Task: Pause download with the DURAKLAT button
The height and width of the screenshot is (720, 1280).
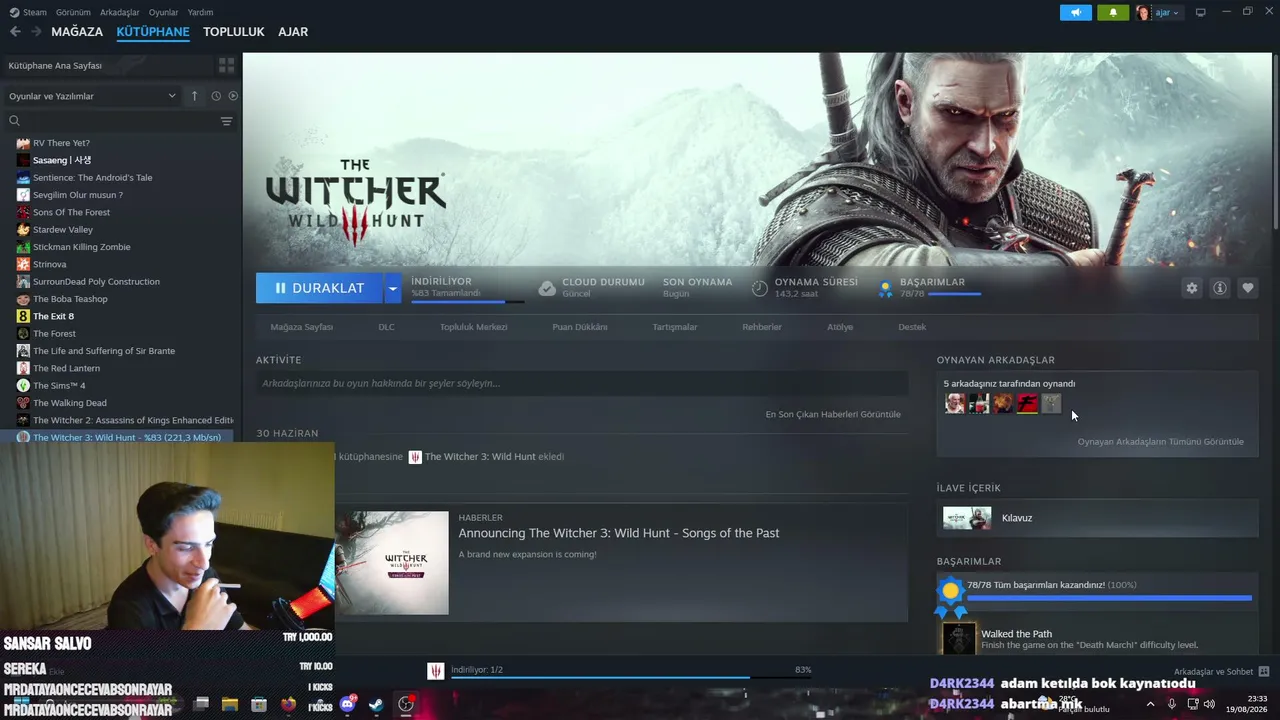Action: 319,288
